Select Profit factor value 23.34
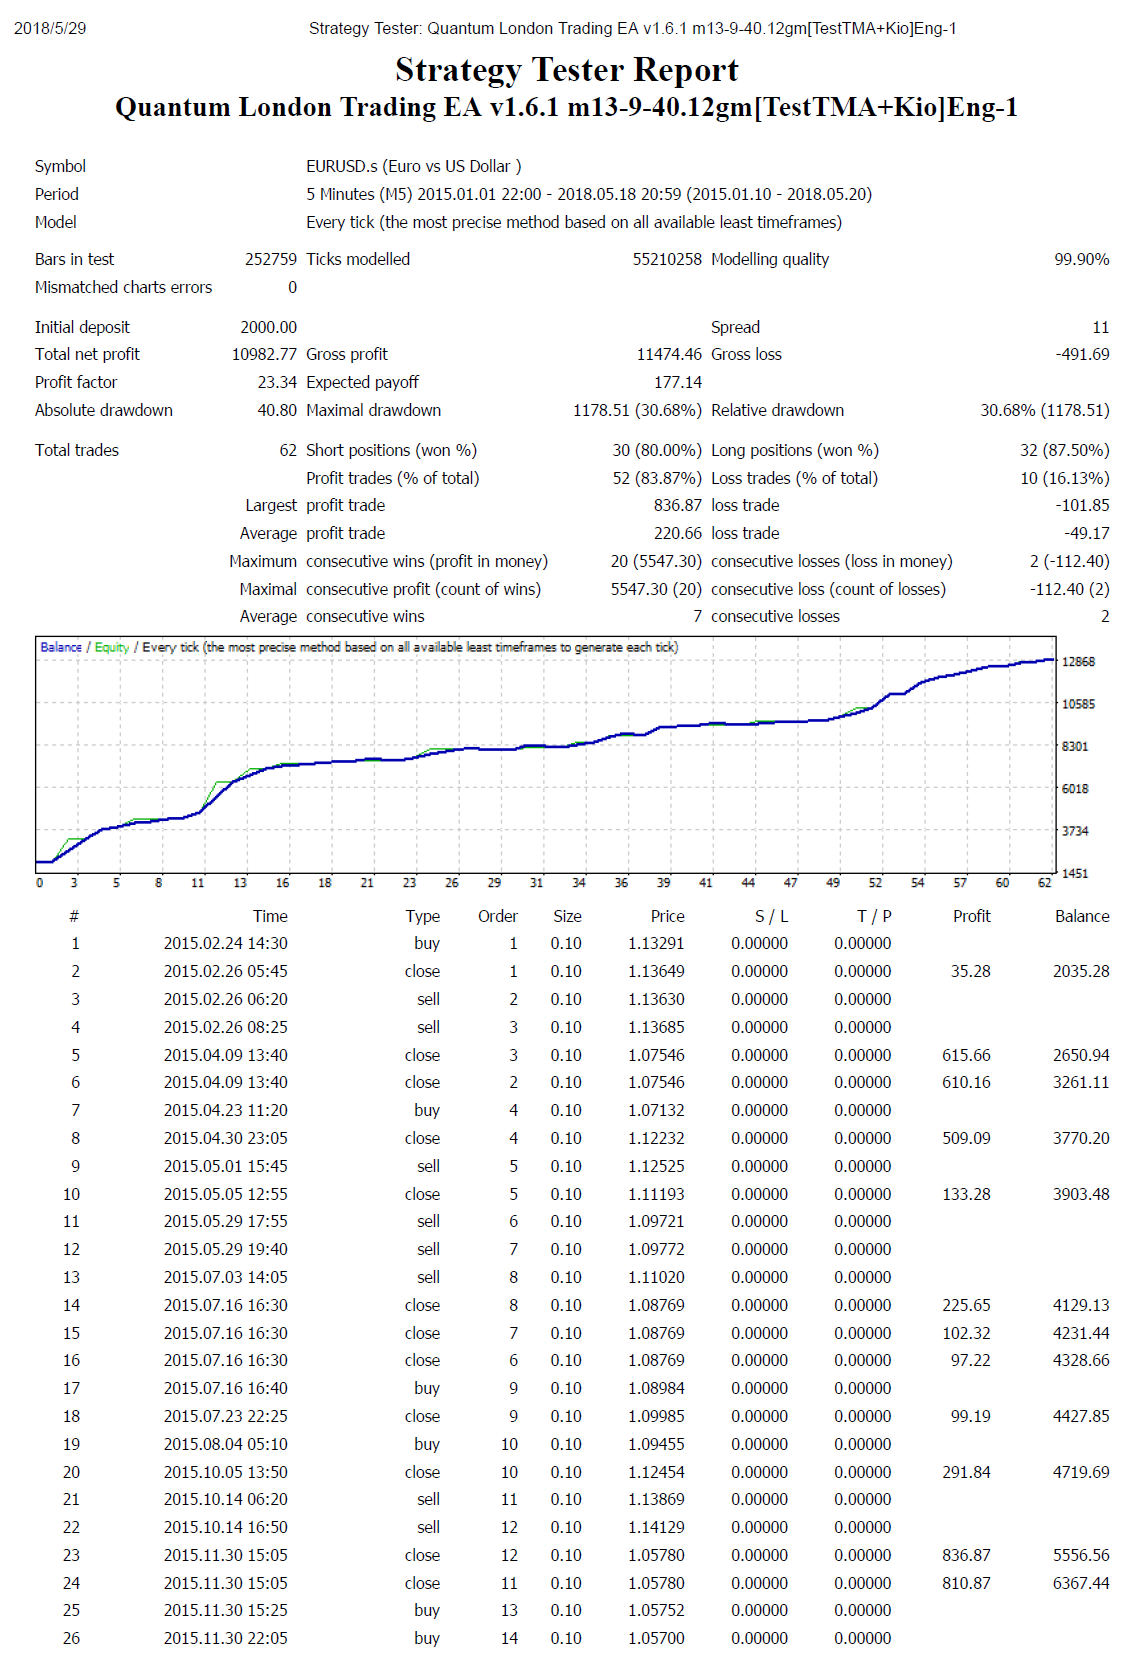Screen dimensions: 1132x1657 tap(277, 382)
